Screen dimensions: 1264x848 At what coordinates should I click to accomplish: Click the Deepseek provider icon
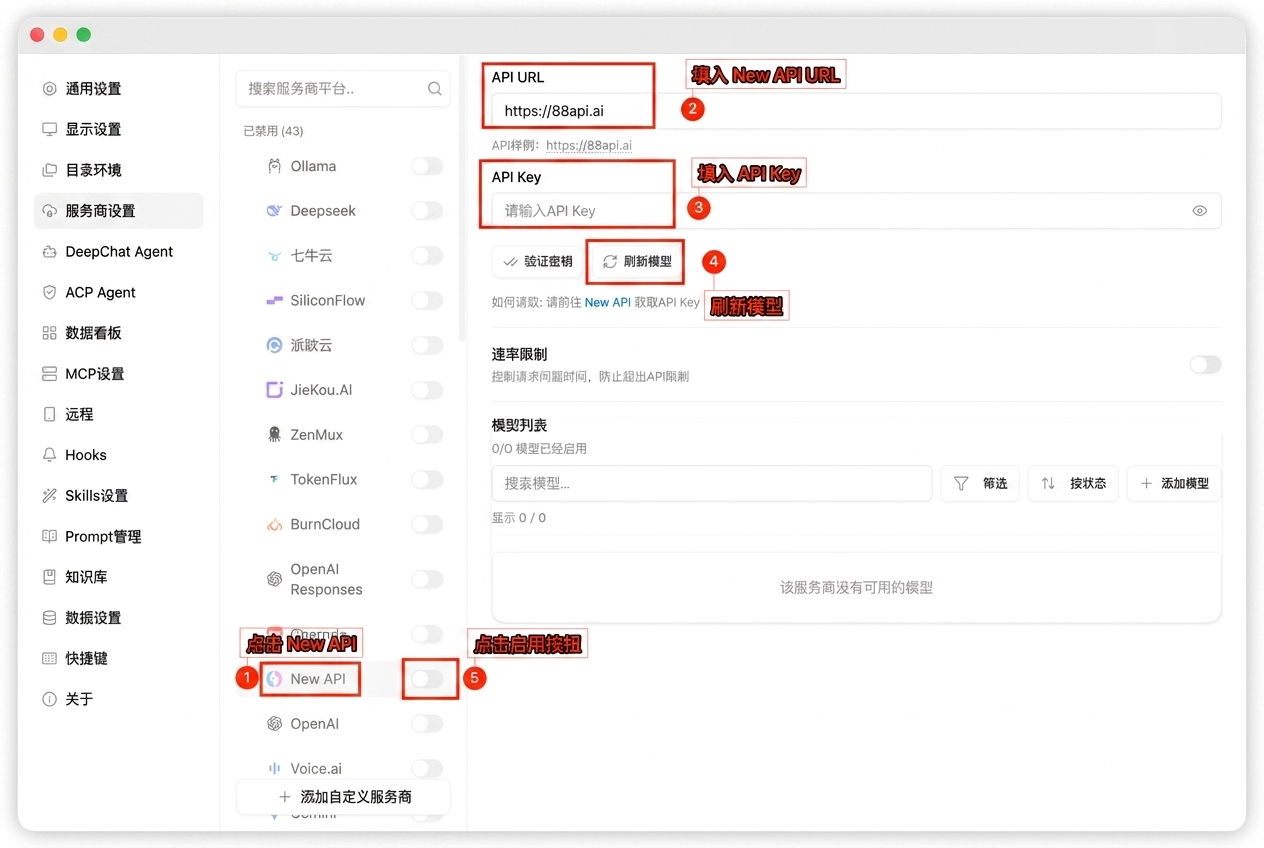(274, 211)
